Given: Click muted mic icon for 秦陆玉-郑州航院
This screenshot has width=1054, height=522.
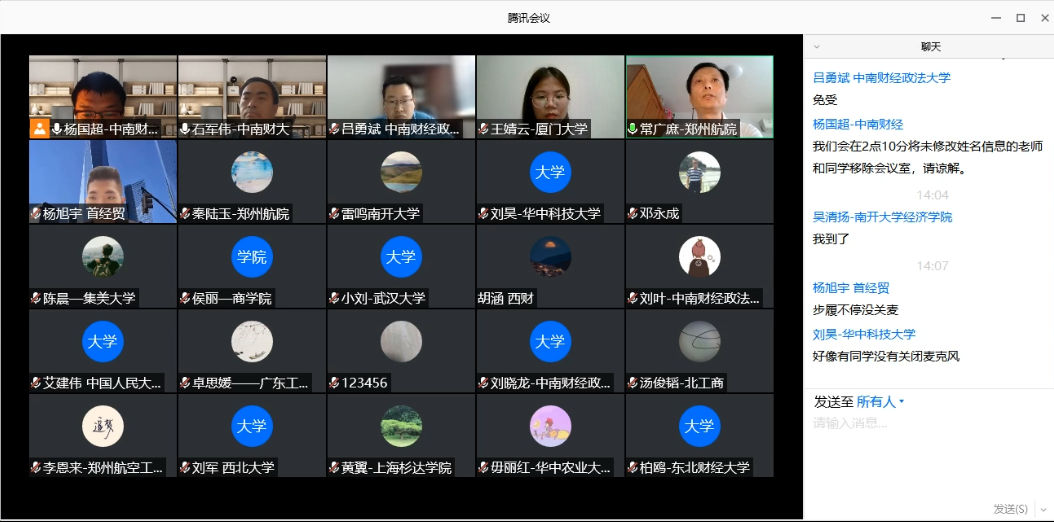Looking at the screenshot, I should 185,214.
